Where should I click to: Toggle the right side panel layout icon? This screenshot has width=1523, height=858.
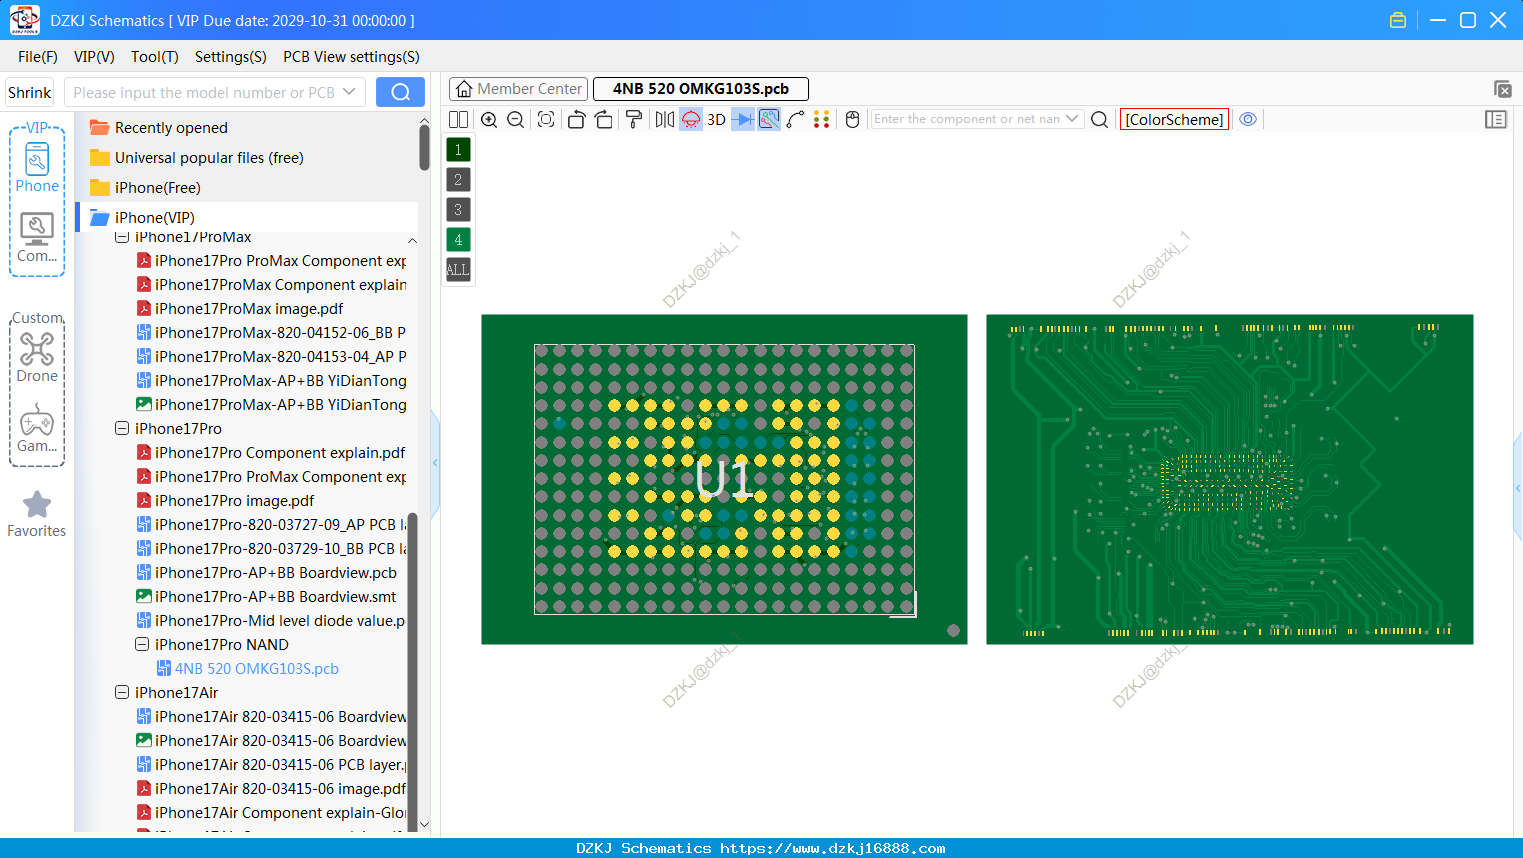pyautogui.click(x=1496, y=119)
